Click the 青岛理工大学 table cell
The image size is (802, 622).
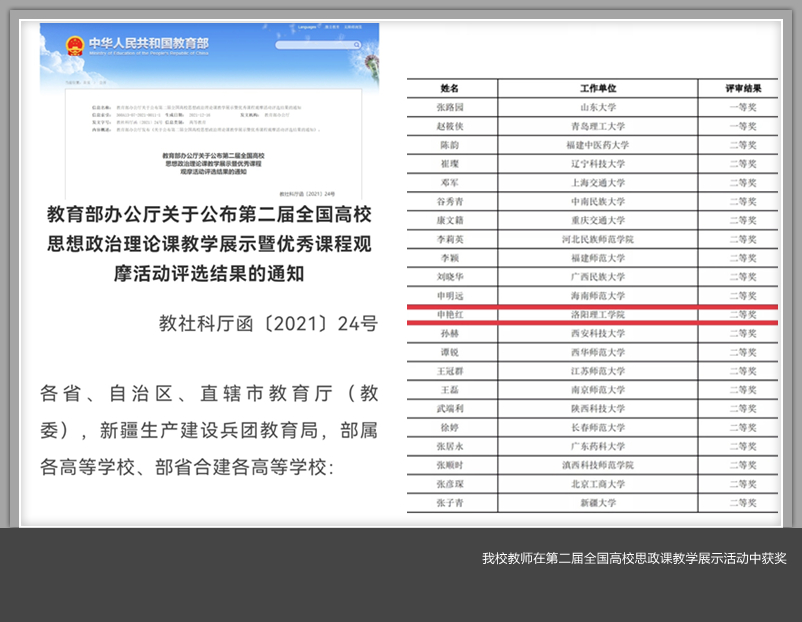point(602,126)
